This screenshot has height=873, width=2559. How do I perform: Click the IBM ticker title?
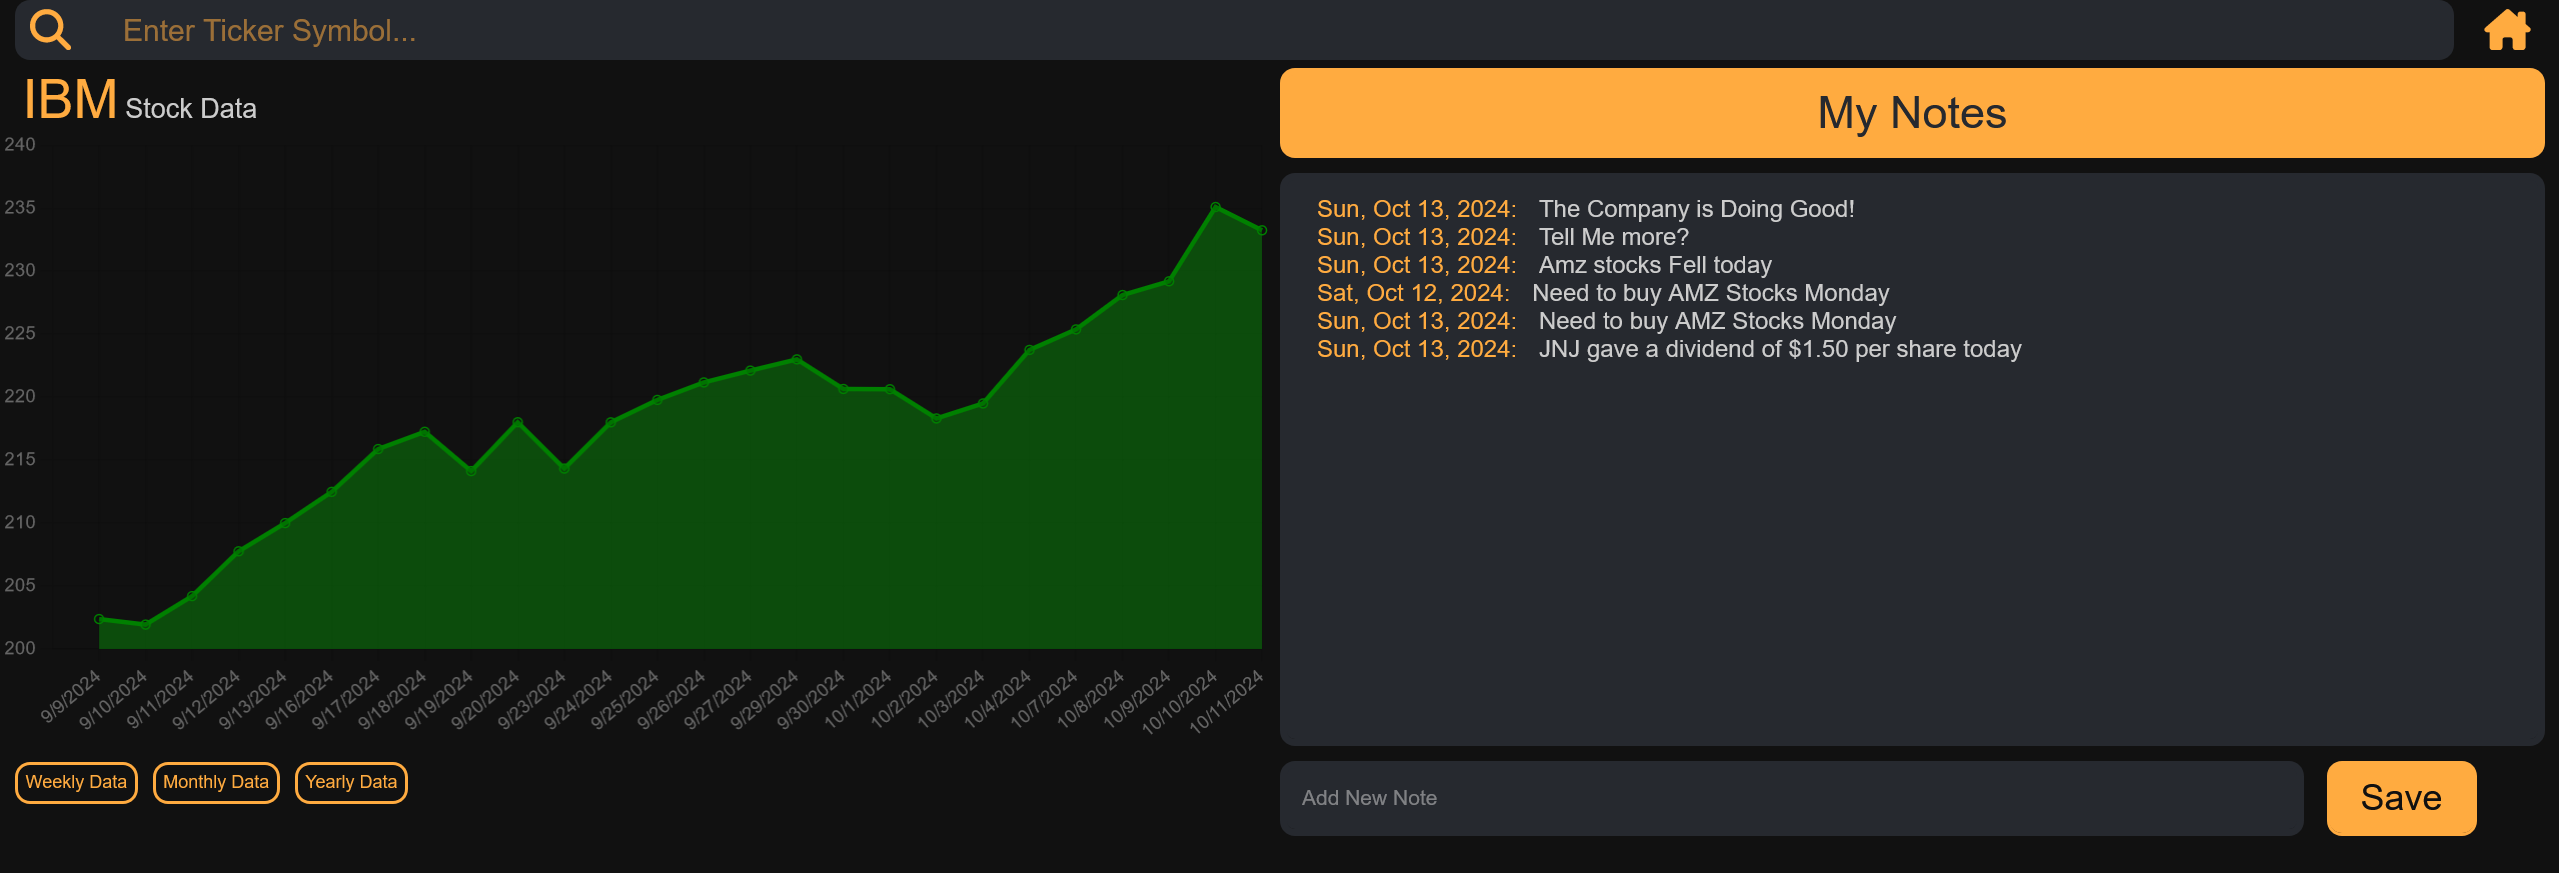pyautogui.click(x=70, y=100)
